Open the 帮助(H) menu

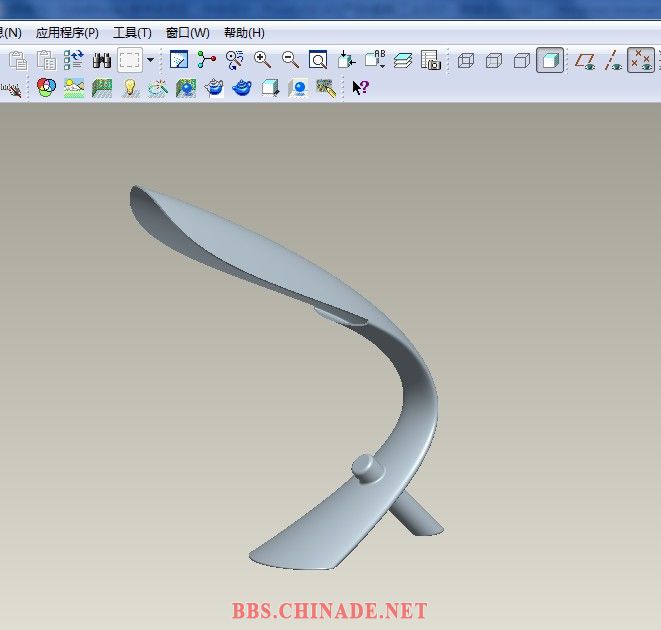pos(244,33)
